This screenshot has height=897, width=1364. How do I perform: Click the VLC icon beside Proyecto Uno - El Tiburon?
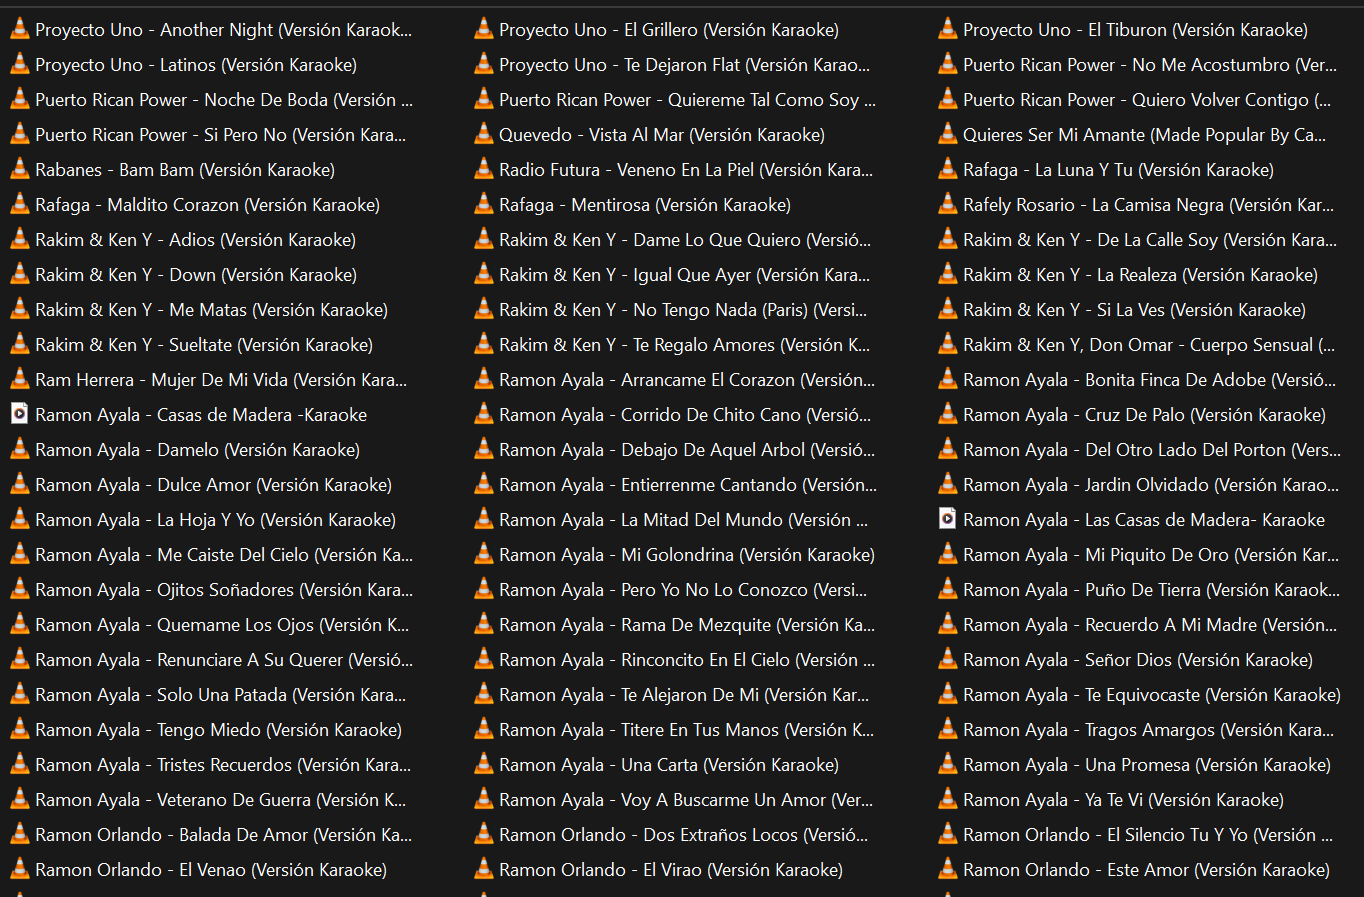pos(947,29)
